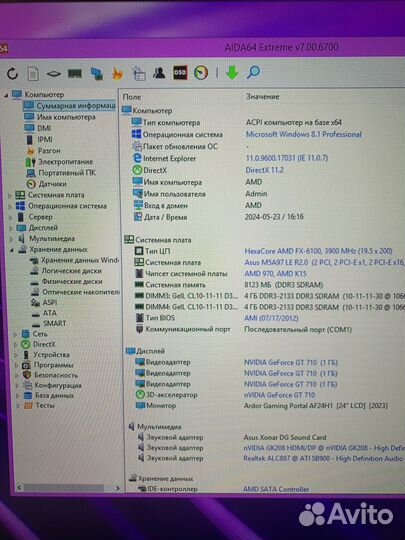Click the green download arrow update icon
The width and height of the screenshot is (405, 540).
(232, 73)
